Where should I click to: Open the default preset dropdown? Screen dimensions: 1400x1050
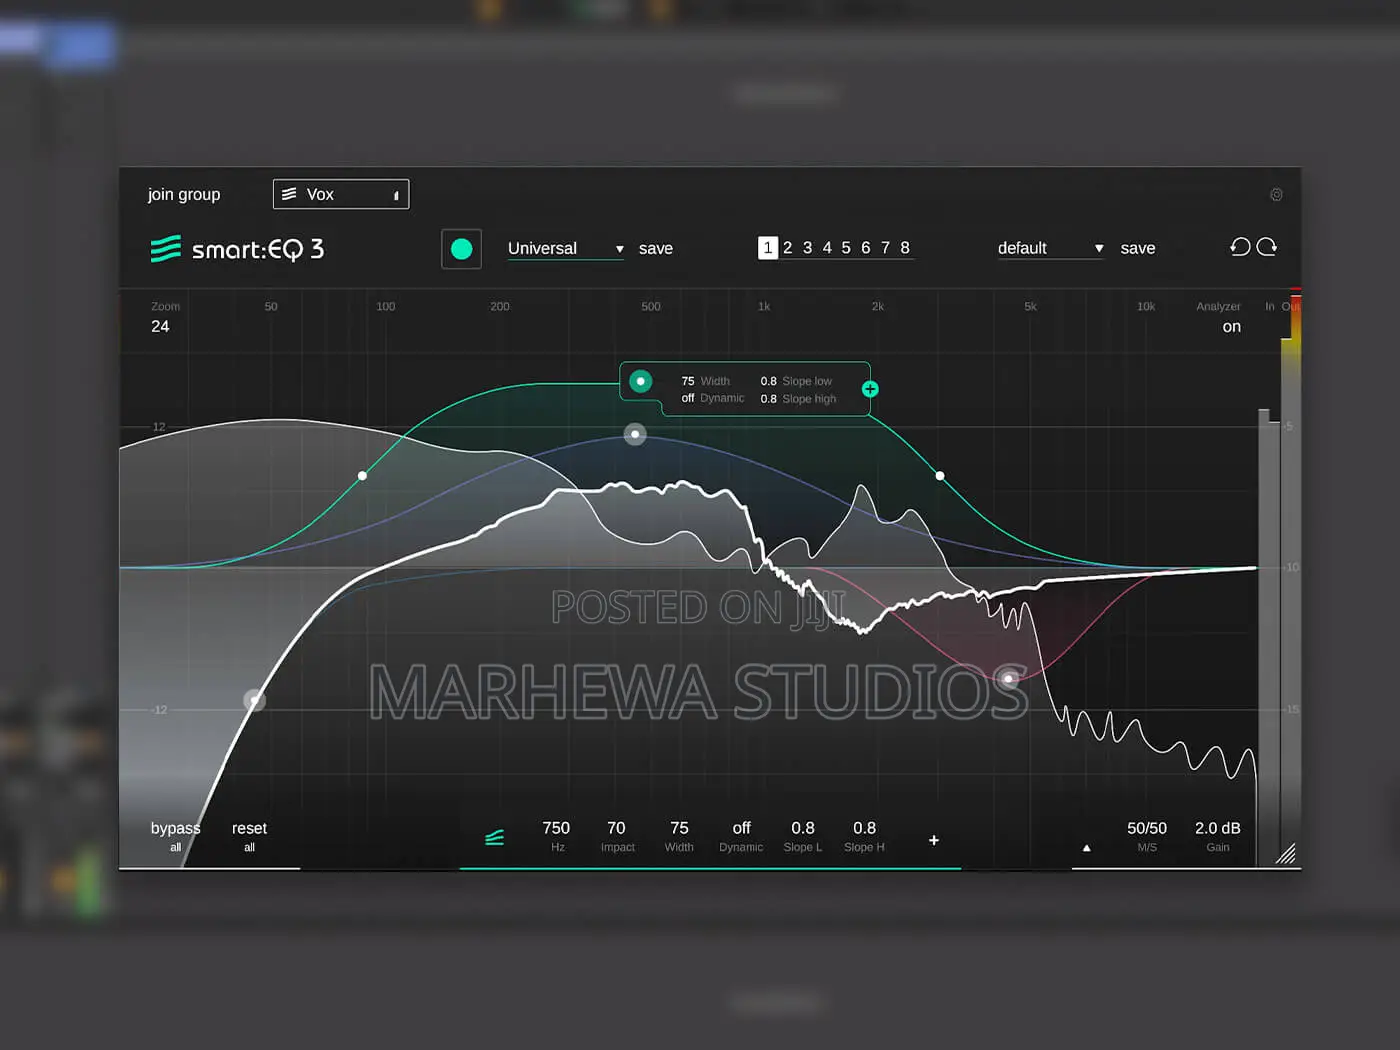pos(1050,248)
